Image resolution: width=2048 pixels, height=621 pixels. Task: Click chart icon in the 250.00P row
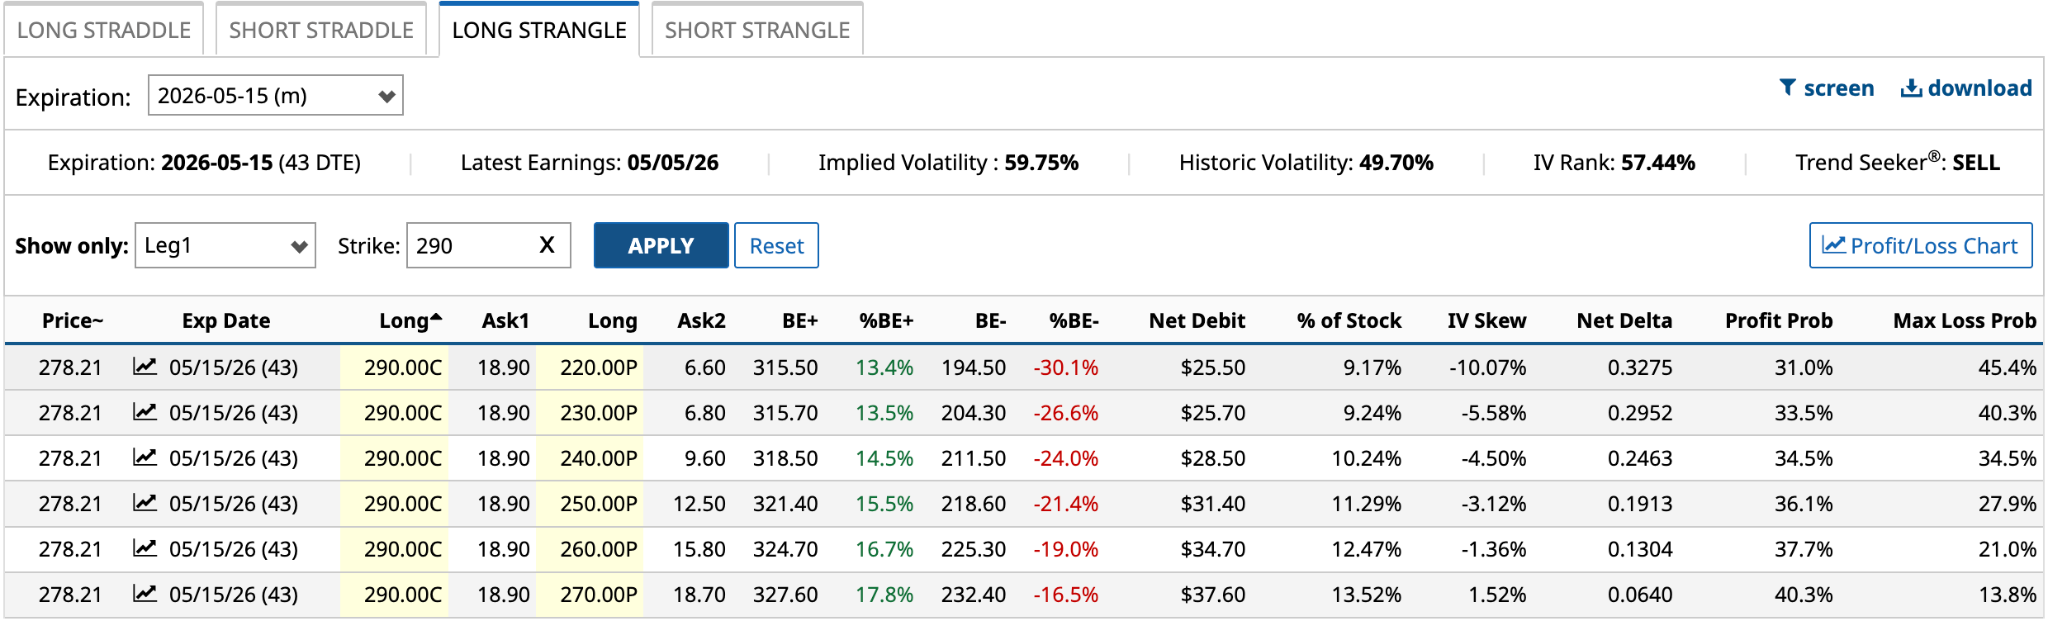(145, 503)
